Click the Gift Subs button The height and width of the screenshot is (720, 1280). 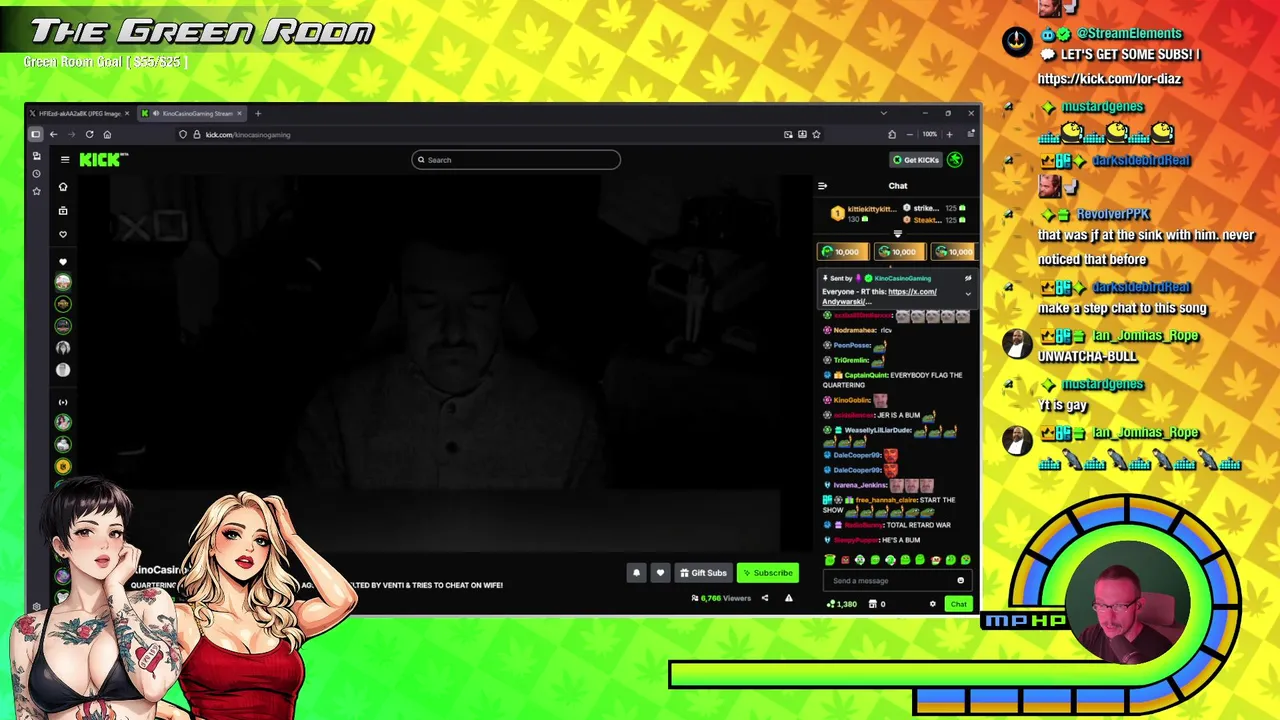click(x=703, y=573)
